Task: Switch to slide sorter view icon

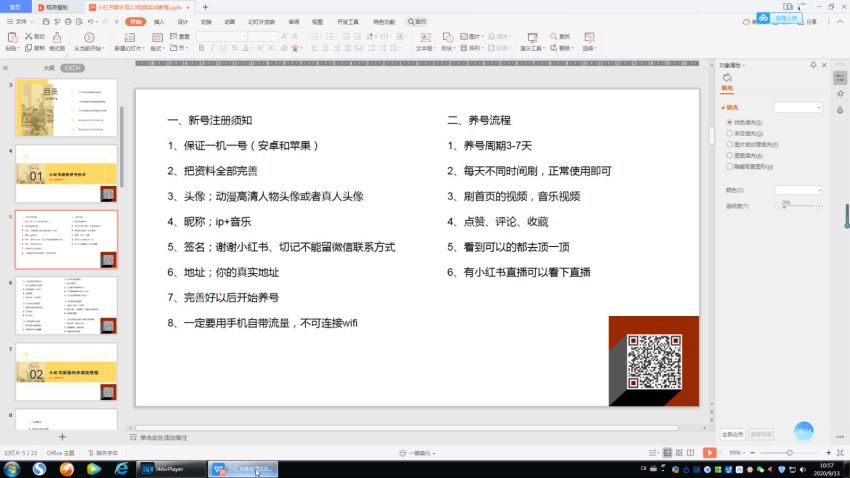Action: (x=679, y=453)
